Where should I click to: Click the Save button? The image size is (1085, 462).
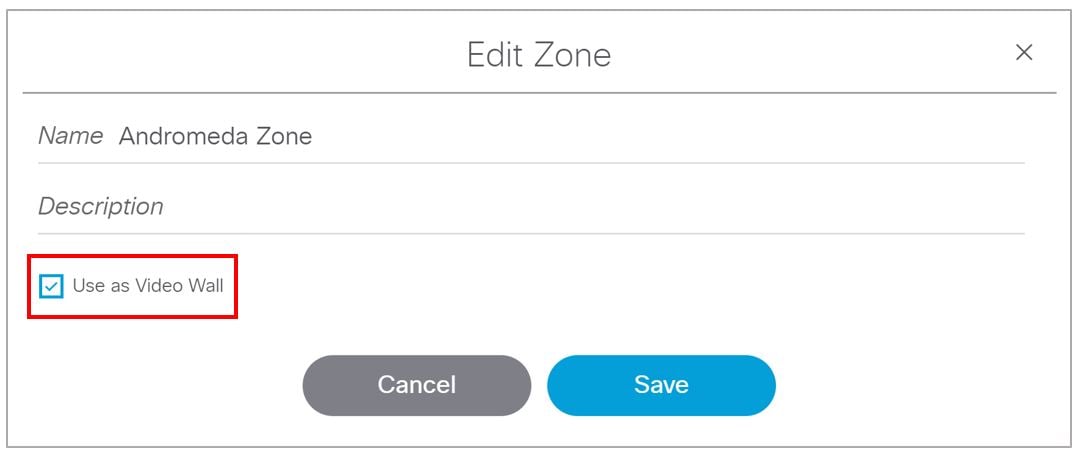[661, 385]
